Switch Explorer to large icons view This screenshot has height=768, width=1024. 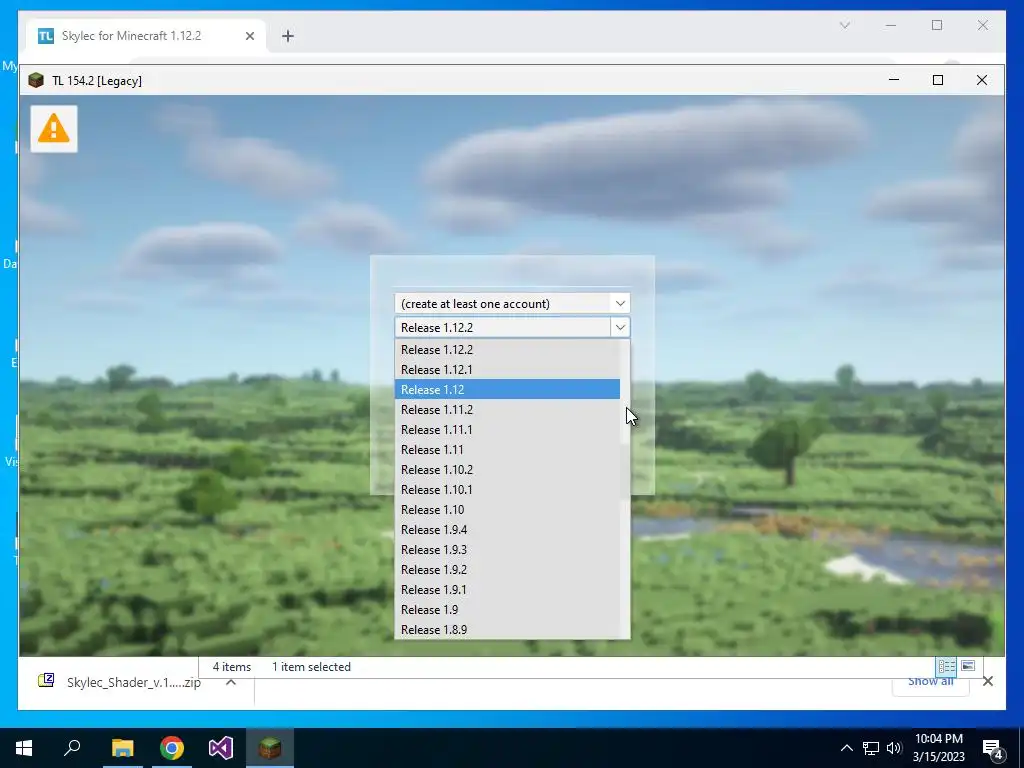968,666
